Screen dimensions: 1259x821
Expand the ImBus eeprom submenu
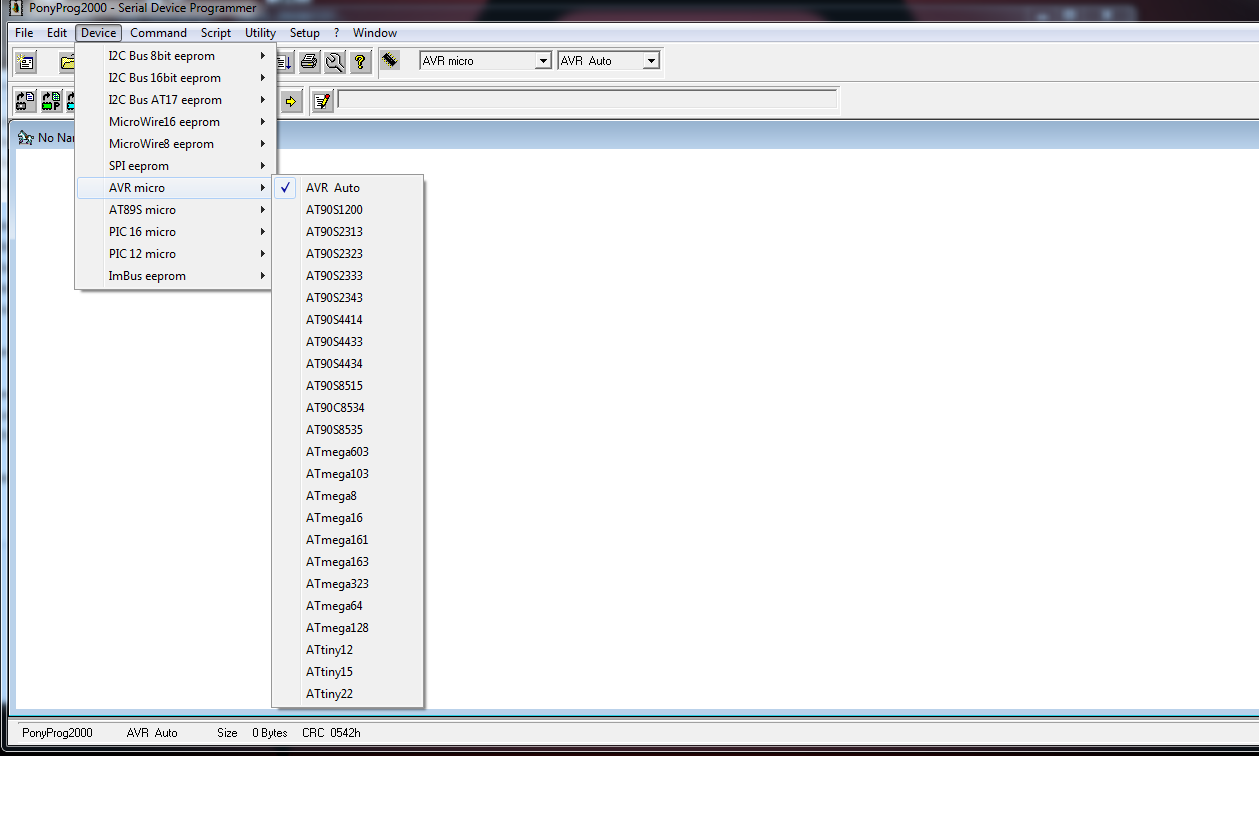click(x=175, y=276)
